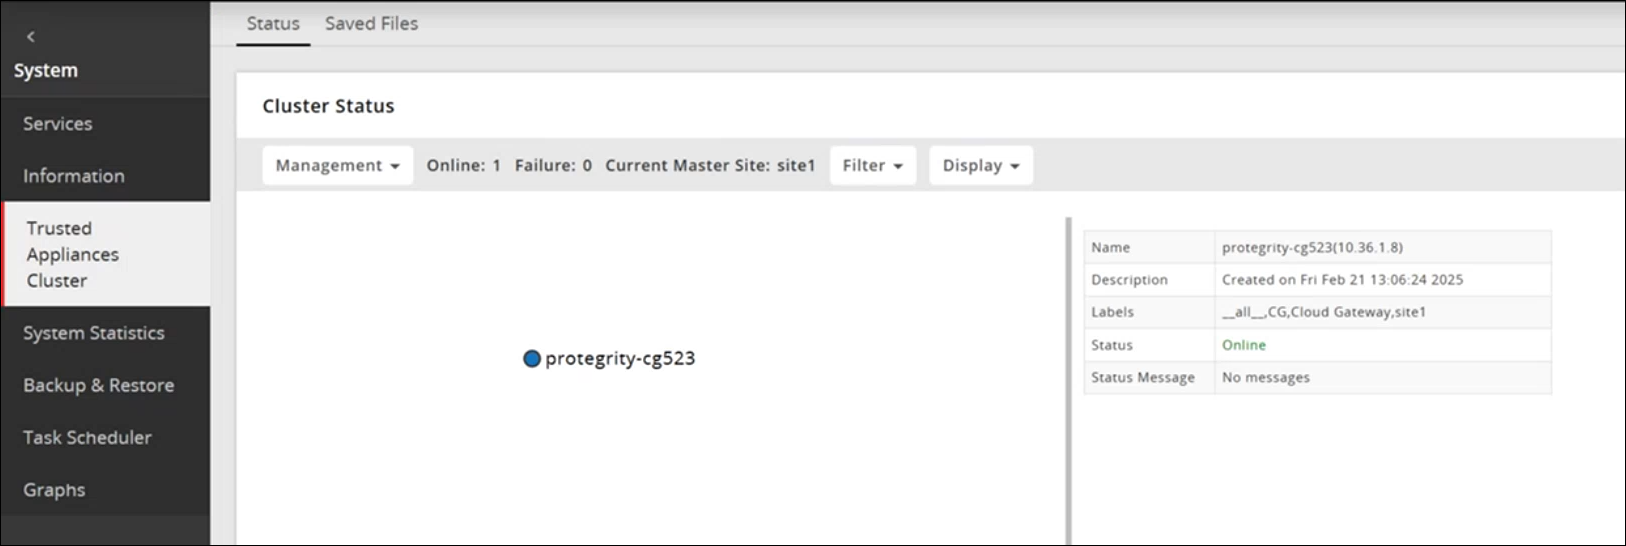Viewport: 1626px width, 546px height.
Task: Open System Statistics page
Action: (94, 333)
